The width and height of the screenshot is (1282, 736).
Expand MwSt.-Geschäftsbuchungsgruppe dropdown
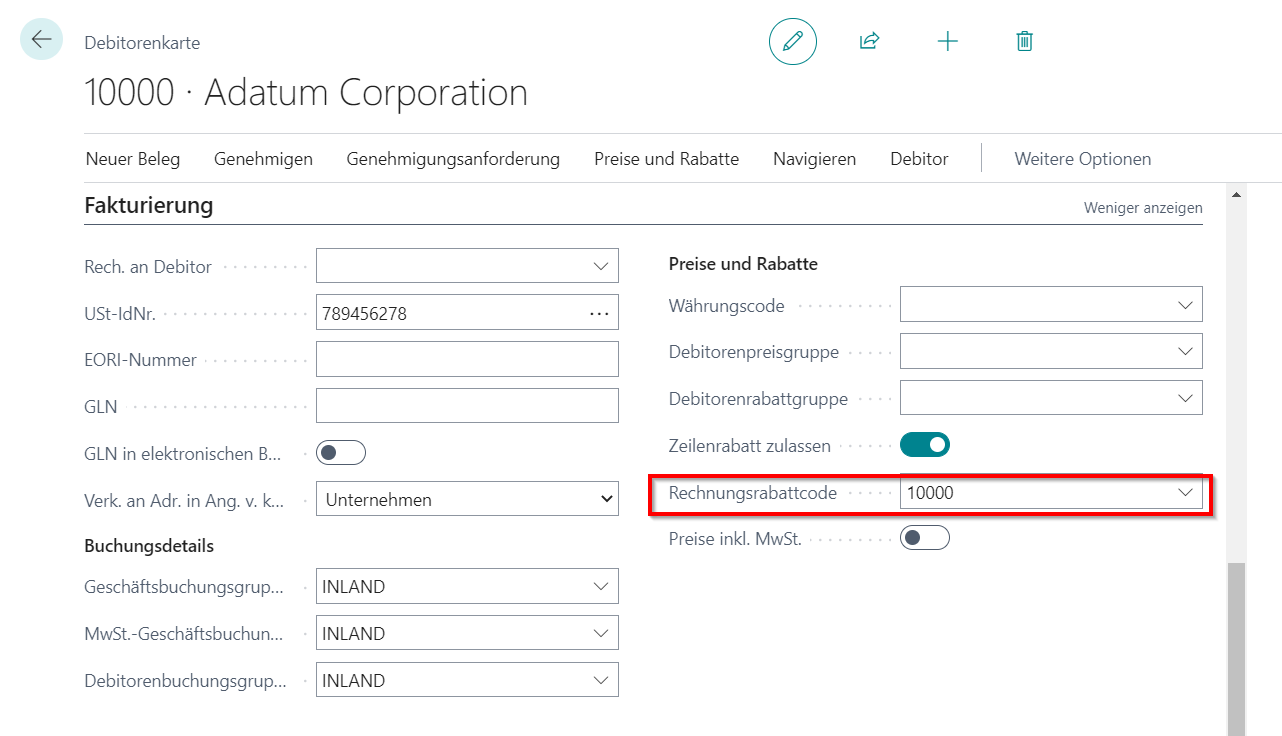(600, 634)
